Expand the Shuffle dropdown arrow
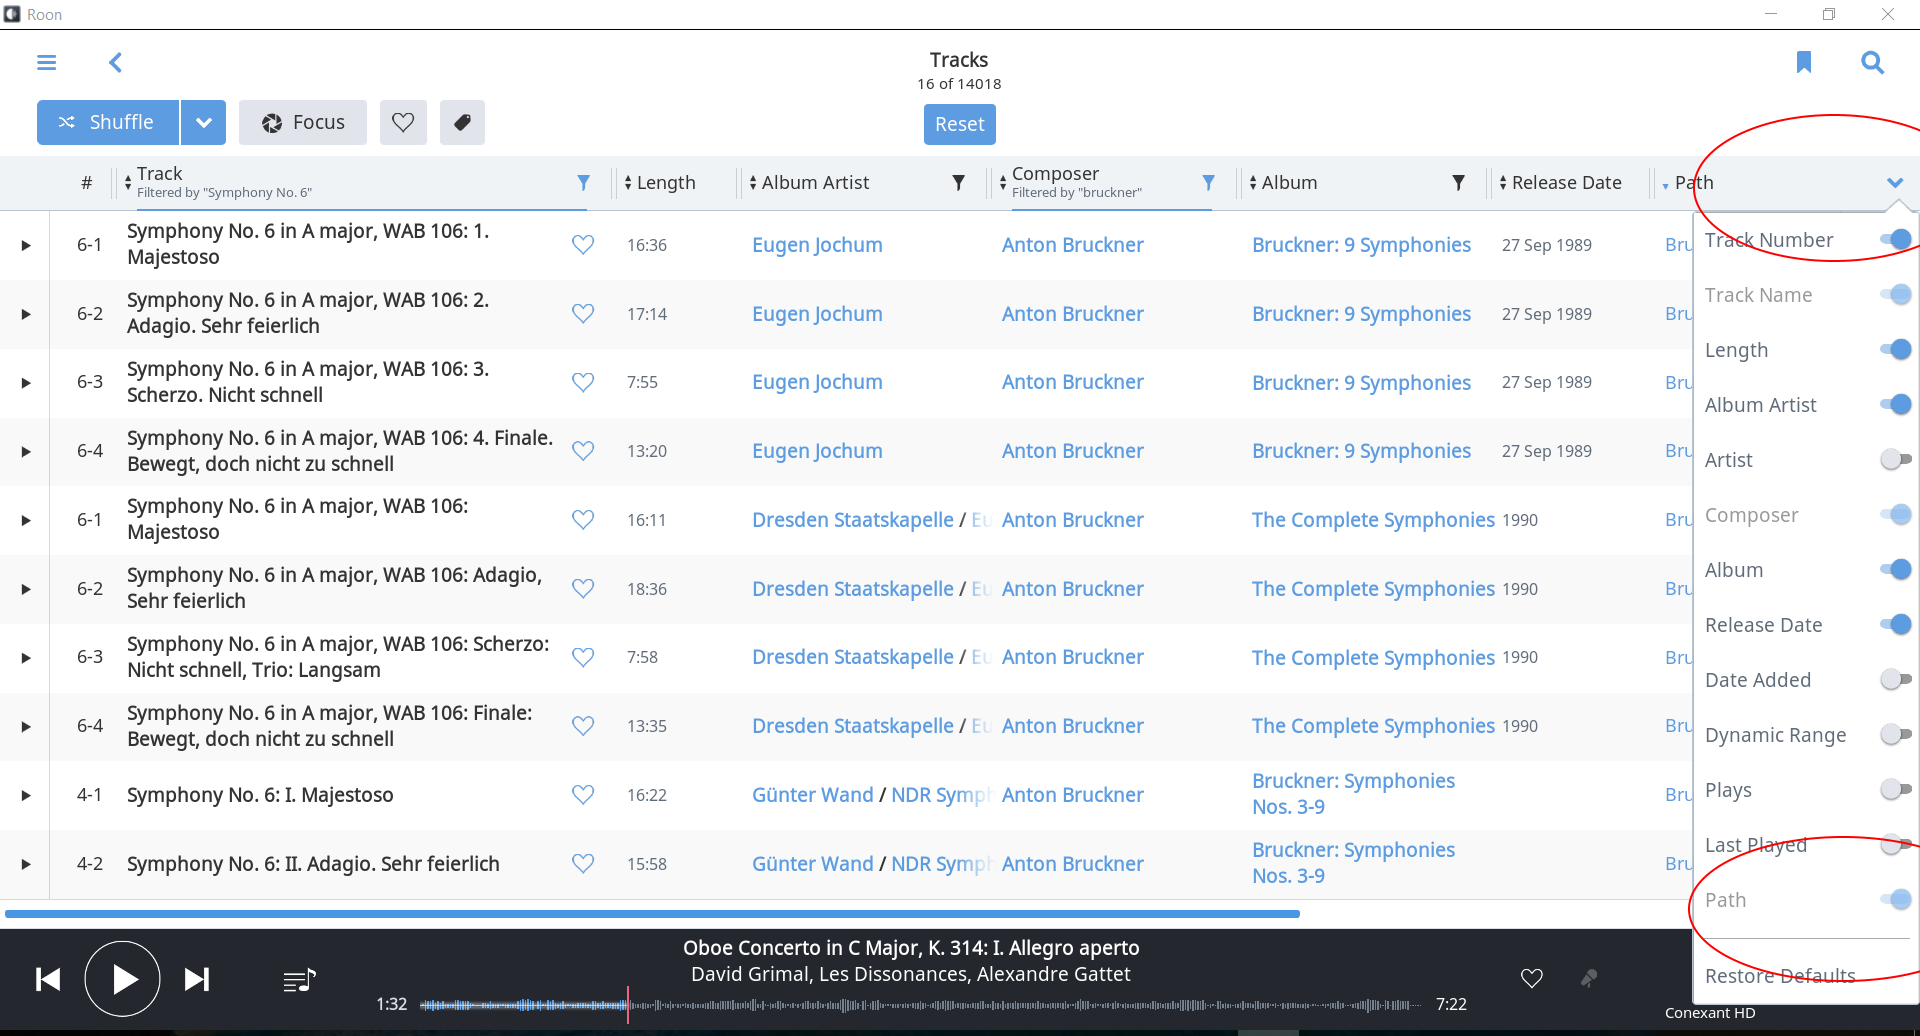Image resolution: width=1920 pixels, height=1036 pixels. [203, 122]
